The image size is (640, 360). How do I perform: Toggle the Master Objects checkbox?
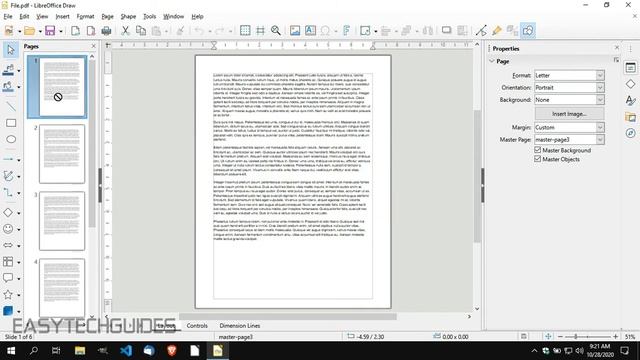[x=538, y=159]
